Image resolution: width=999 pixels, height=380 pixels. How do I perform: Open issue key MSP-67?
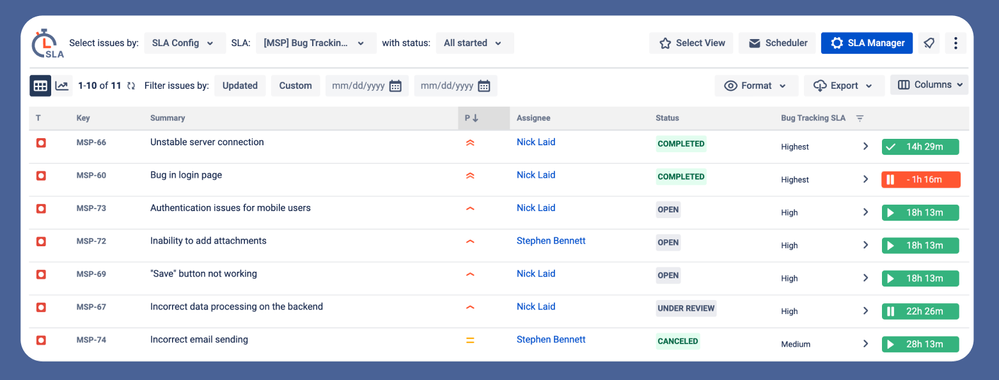click(x=91, y=307)
